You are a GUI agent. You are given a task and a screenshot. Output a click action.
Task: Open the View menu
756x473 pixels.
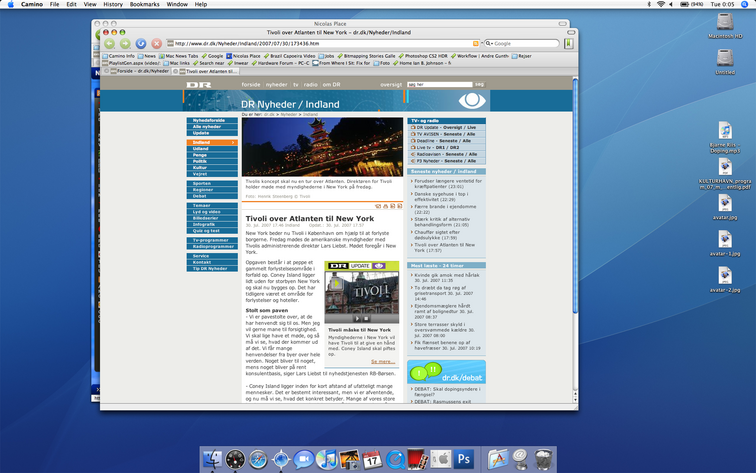pyautogui.click(x=90, y=4)
